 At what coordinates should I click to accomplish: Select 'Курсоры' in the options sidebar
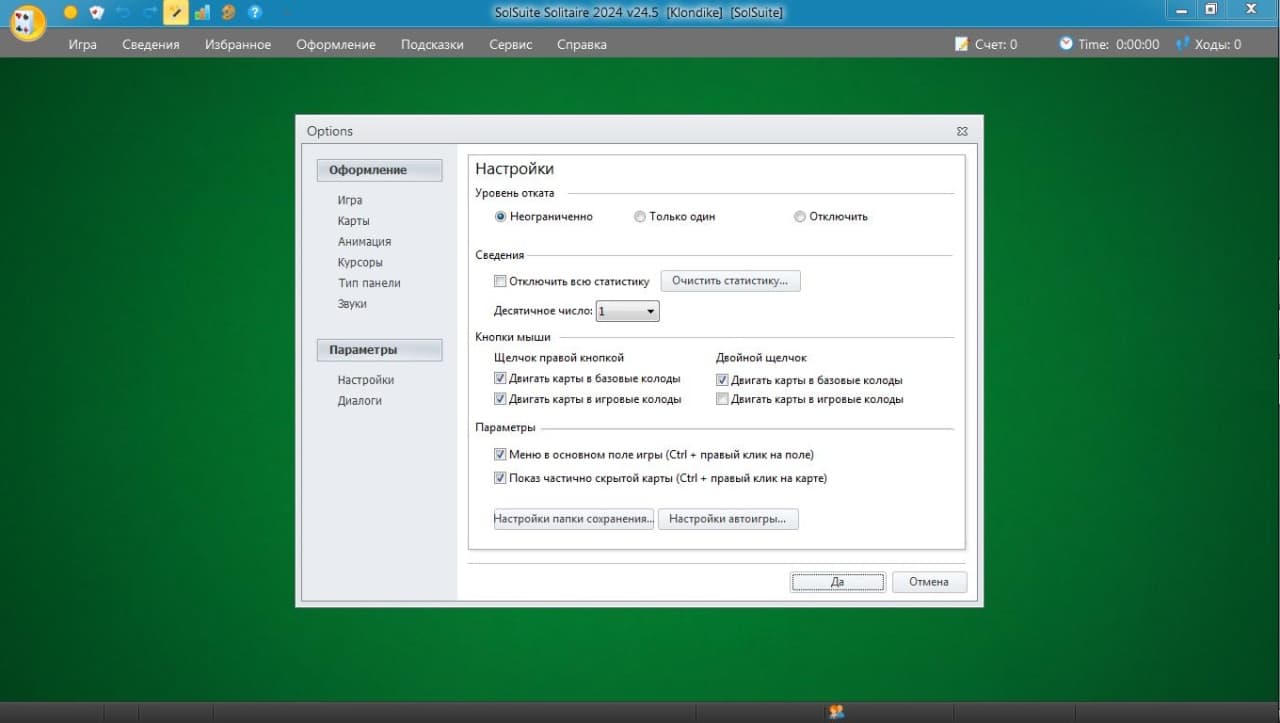tap(360, 263)
